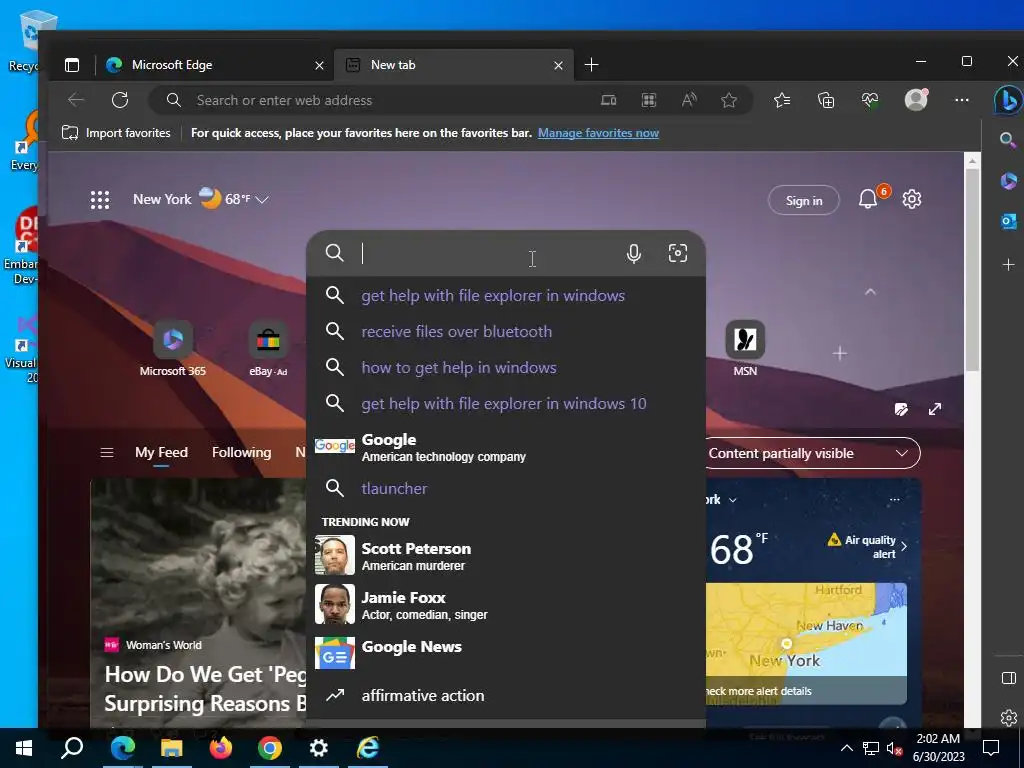The width and height of the screenshot is (1024, 768).
Task: Open Internet Explorer from the taskbar
Action: [x=368, y=748]
